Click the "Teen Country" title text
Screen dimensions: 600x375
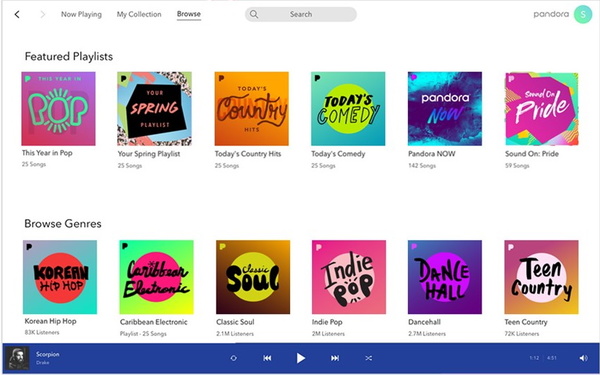point(526,322)
